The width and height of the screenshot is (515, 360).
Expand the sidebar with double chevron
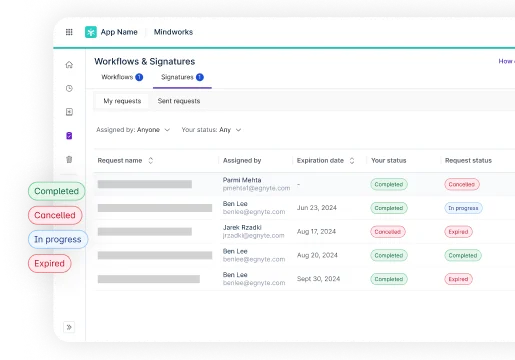[x=69, y=327]
